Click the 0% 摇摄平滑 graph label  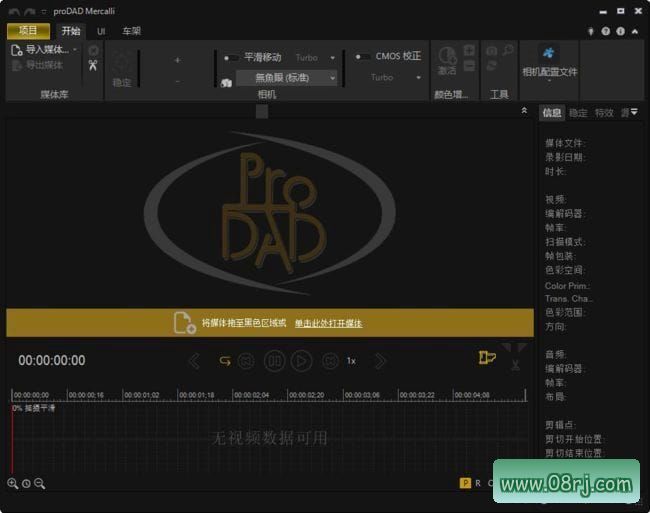tap(33, 408)
